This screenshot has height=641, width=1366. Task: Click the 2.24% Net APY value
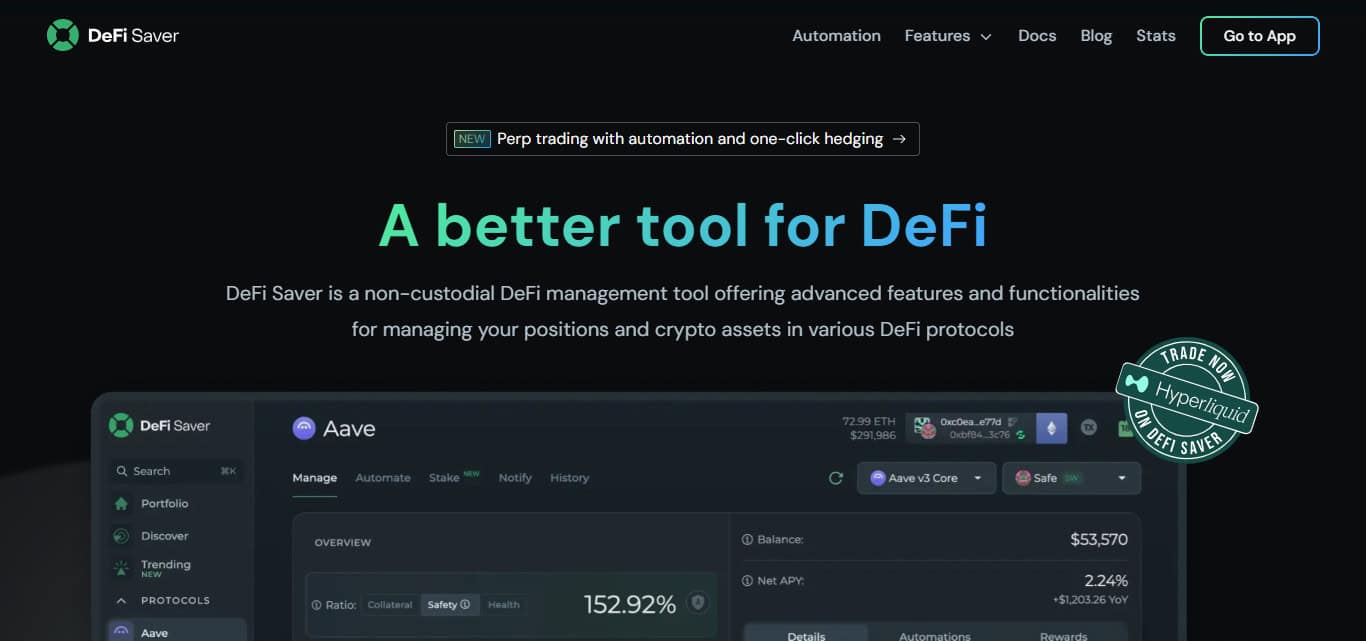click(1106, 581)
